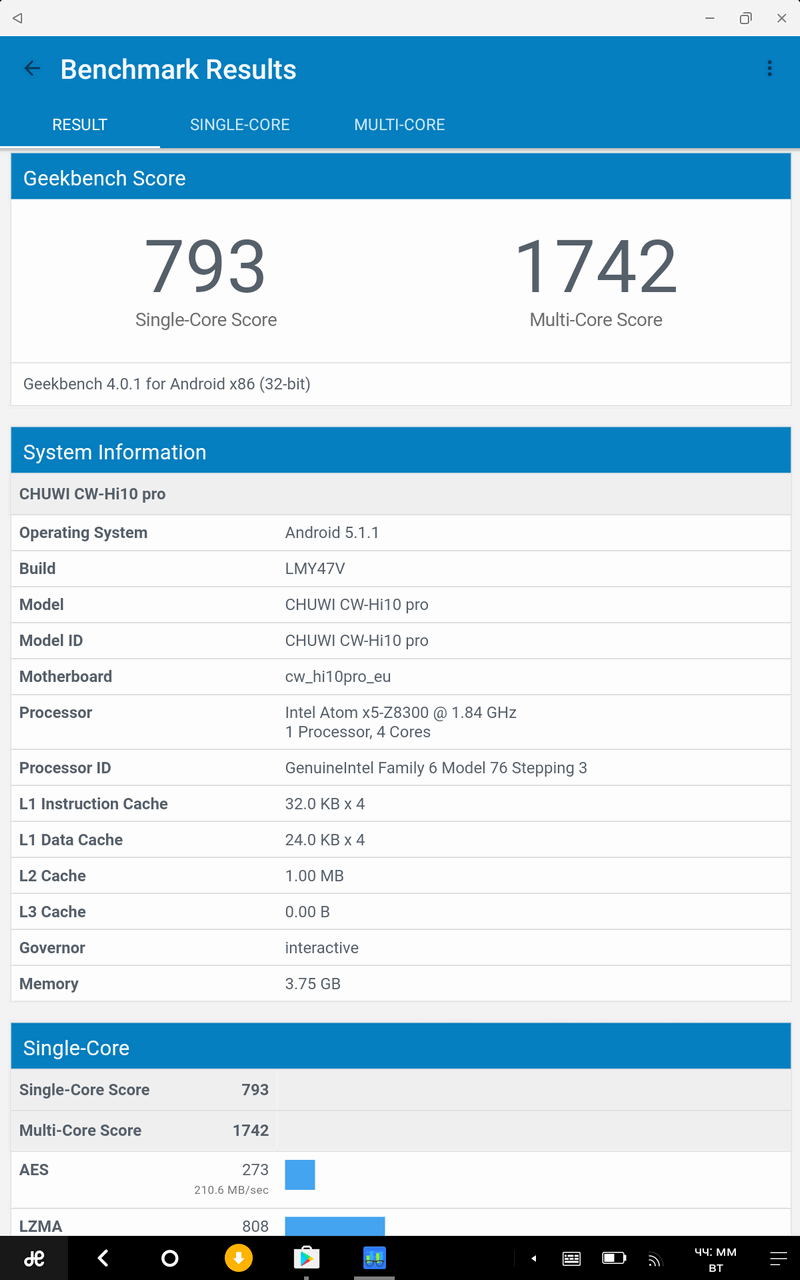Open the Remix OS start menu
Image resolution: width=800 pixels, height=1280 pixels.
34,1258
